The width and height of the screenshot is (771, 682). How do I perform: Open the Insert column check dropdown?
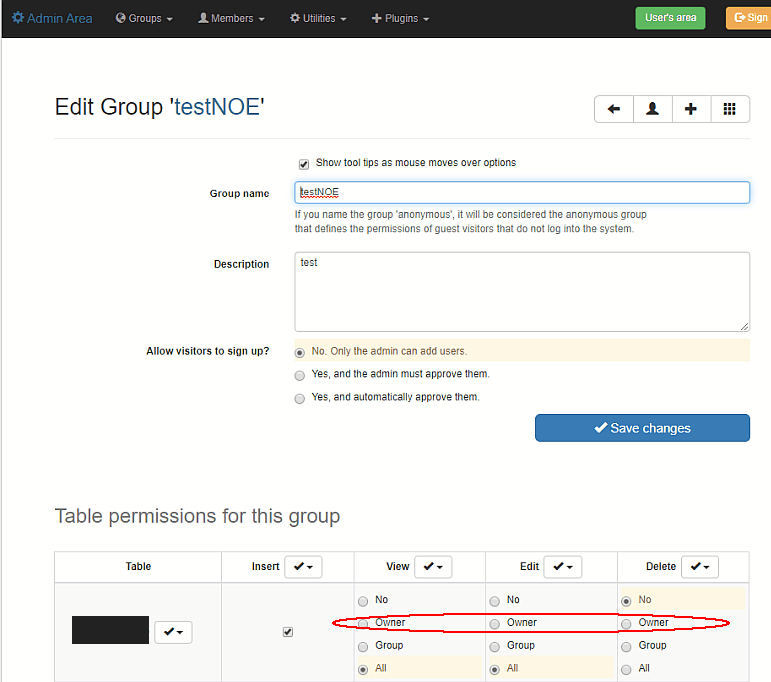(303, 566)
